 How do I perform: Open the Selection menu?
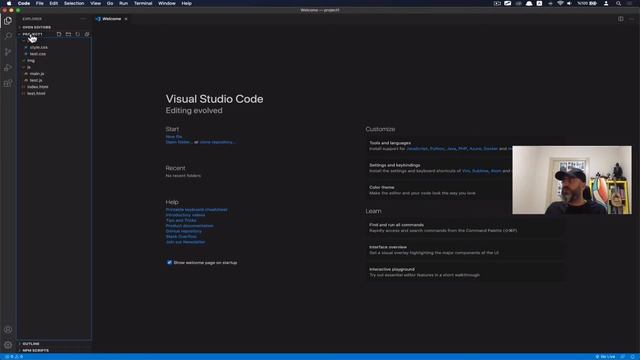click(x=74, y=3)
